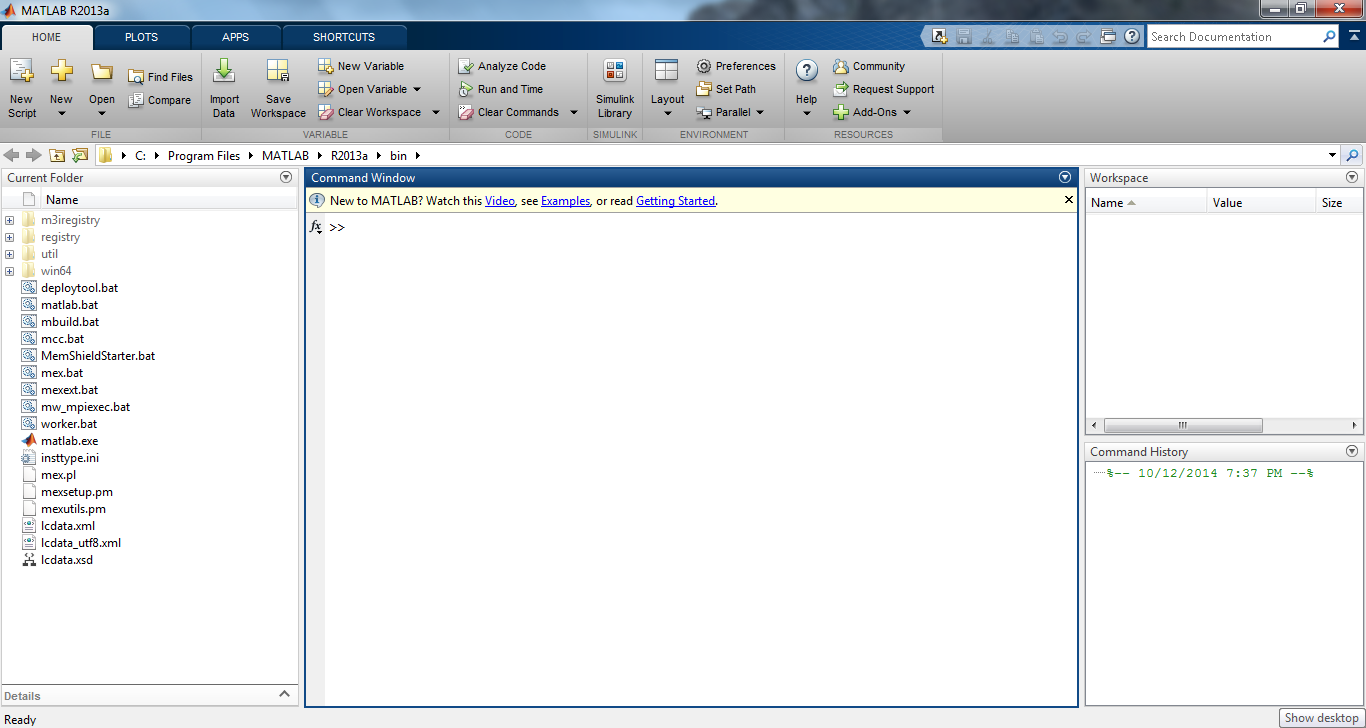Show Command History panel actions menu
The image size is (1366, 728).
click(1352, 451)
